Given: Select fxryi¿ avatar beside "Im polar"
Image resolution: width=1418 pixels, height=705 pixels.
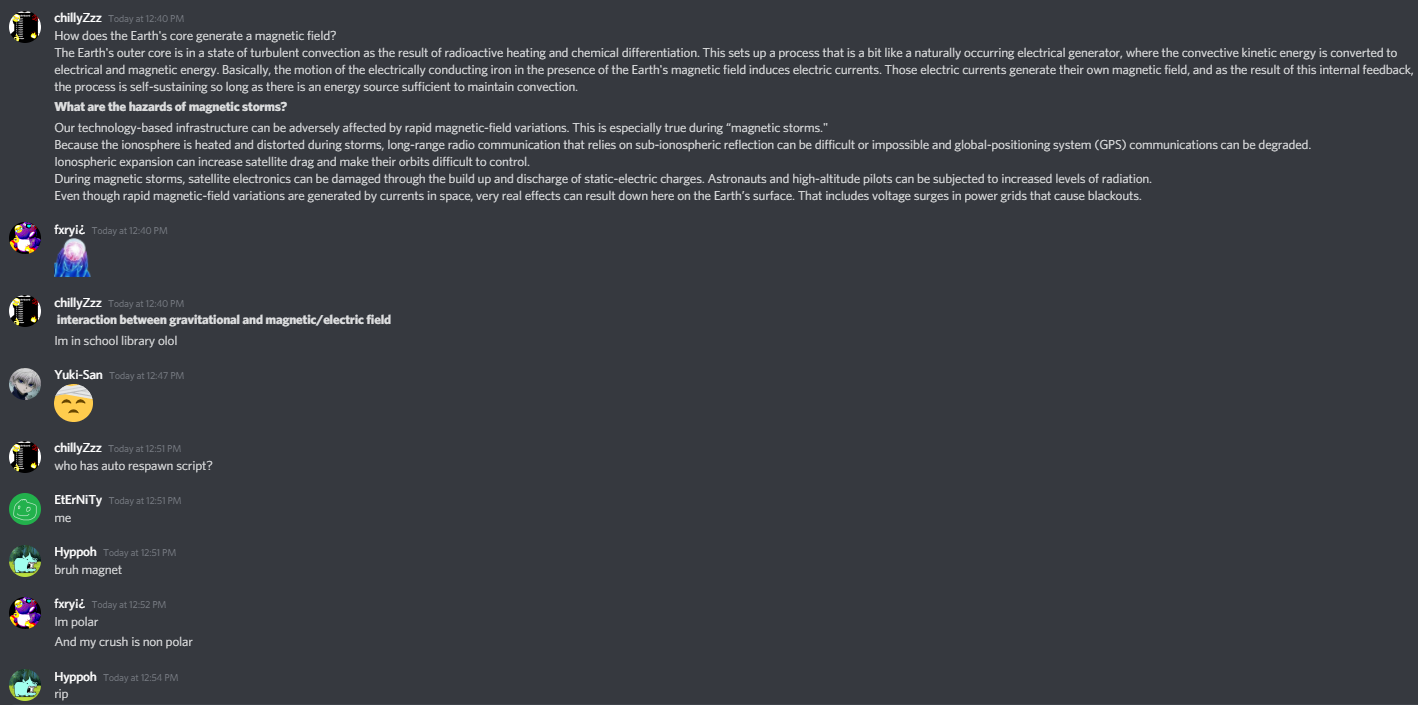Looking at the screenshot, I should point(25,612).
